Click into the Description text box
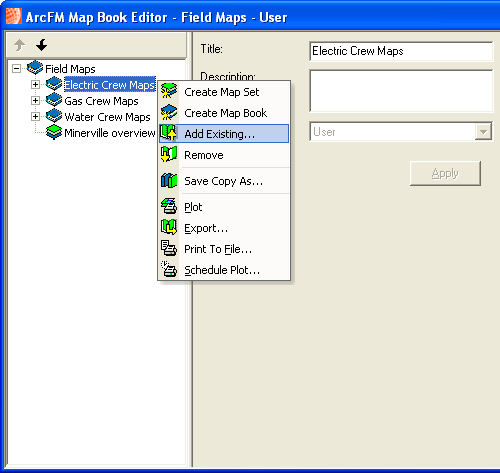Image resolution: width=500 pixels, height=473 pixels. point(401,91)
